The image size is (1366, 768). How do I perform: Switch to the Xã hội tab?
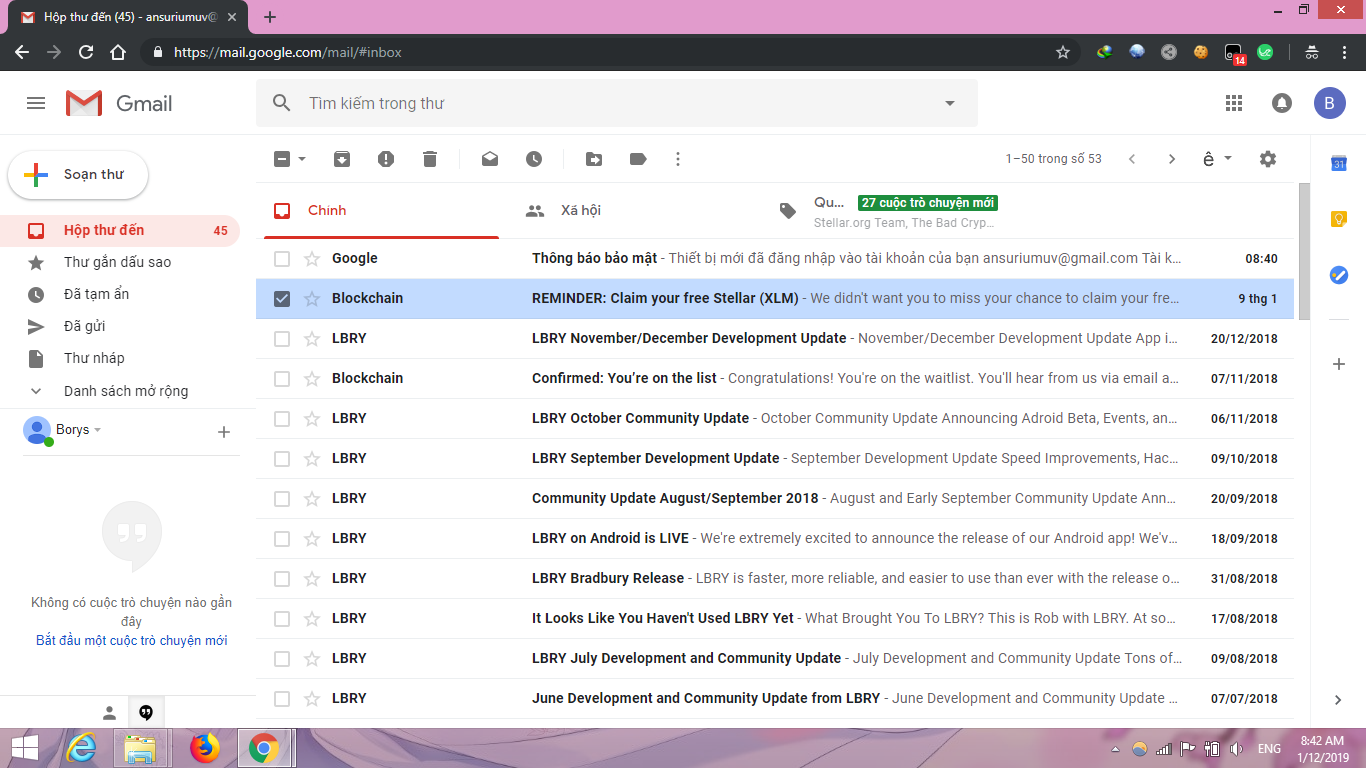coord(634,211)
